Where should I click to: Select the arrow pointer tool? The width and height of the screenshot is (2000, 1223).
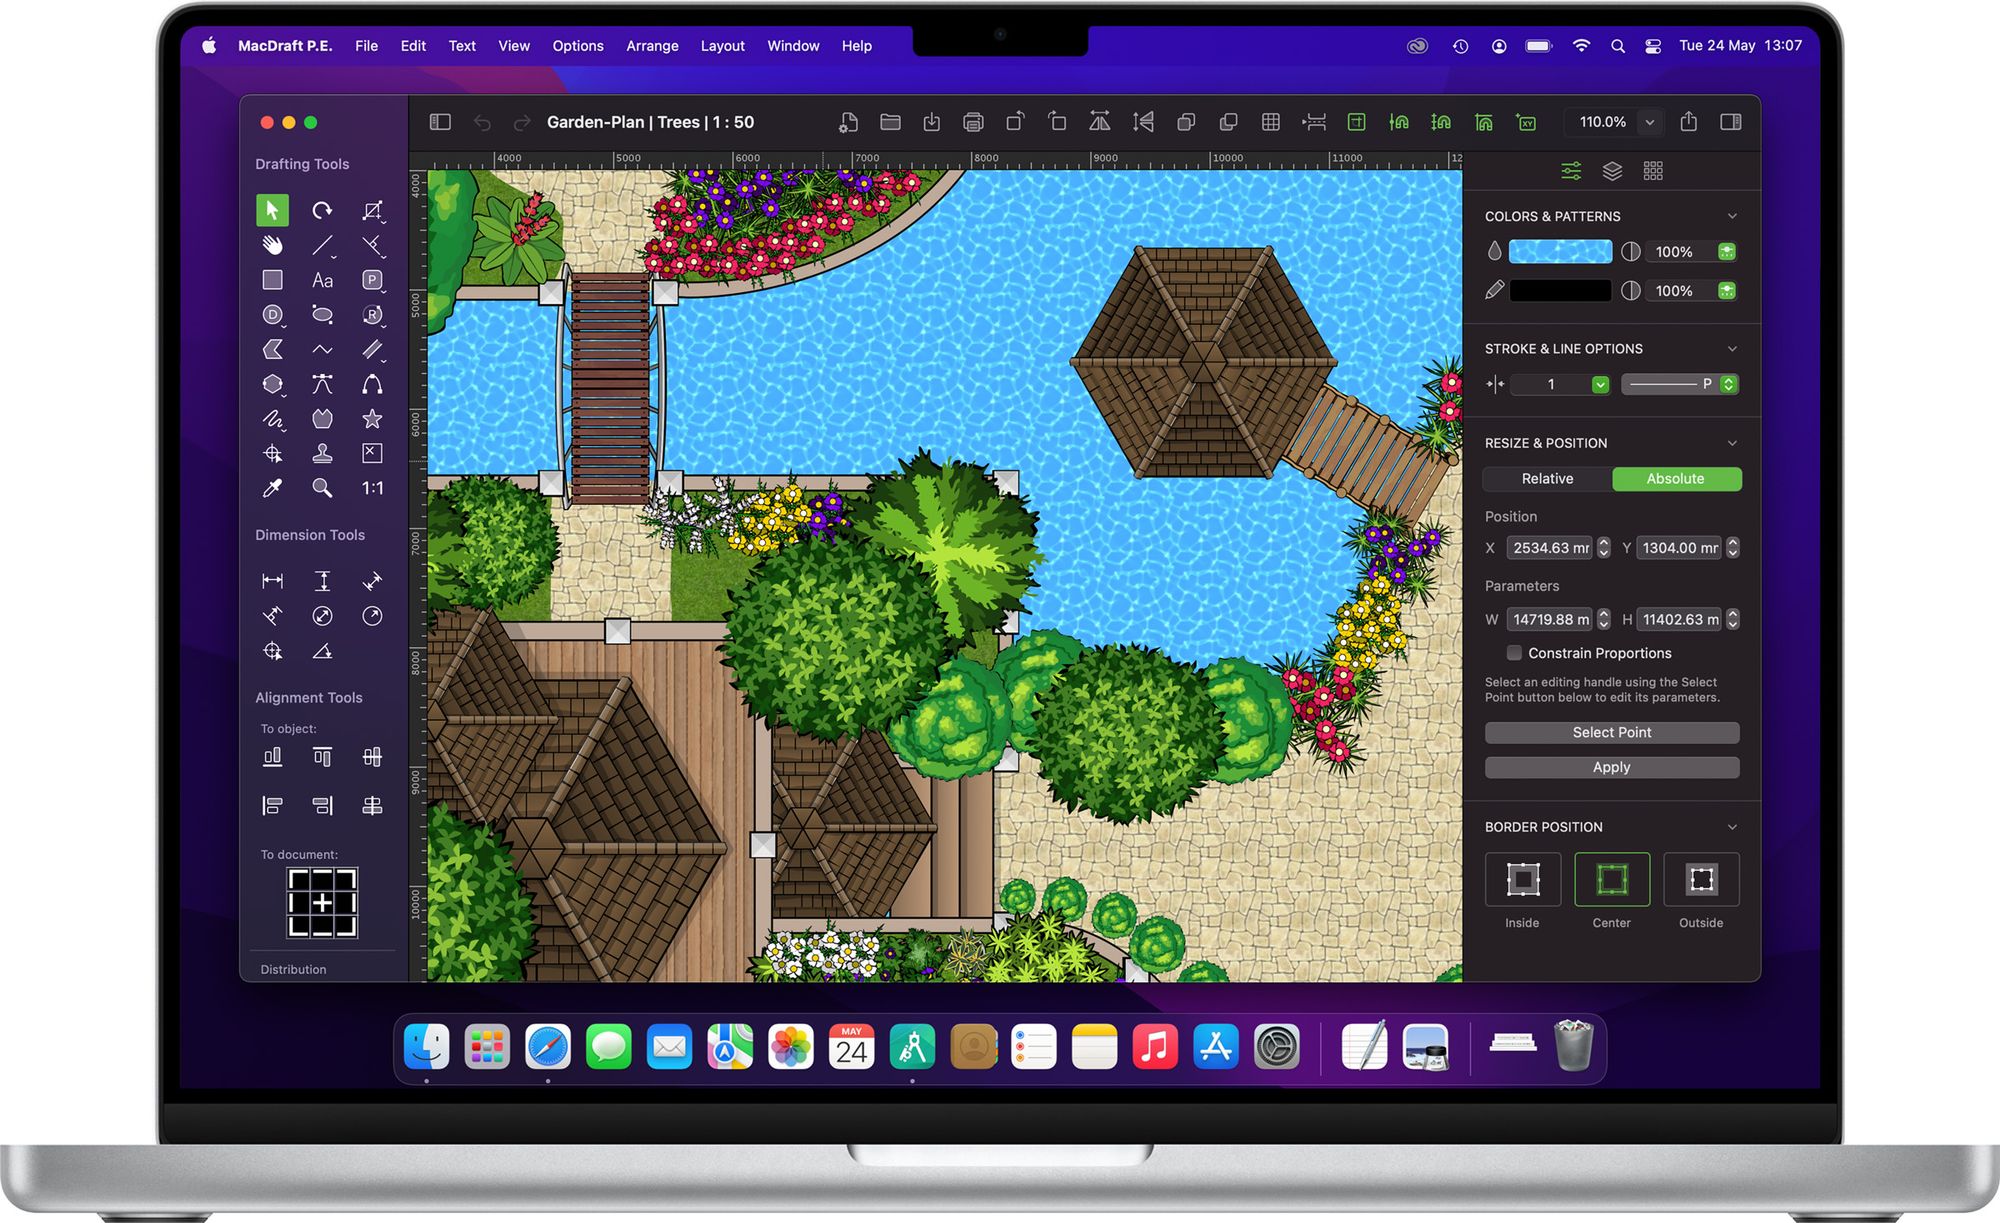(x=272, y=210)
